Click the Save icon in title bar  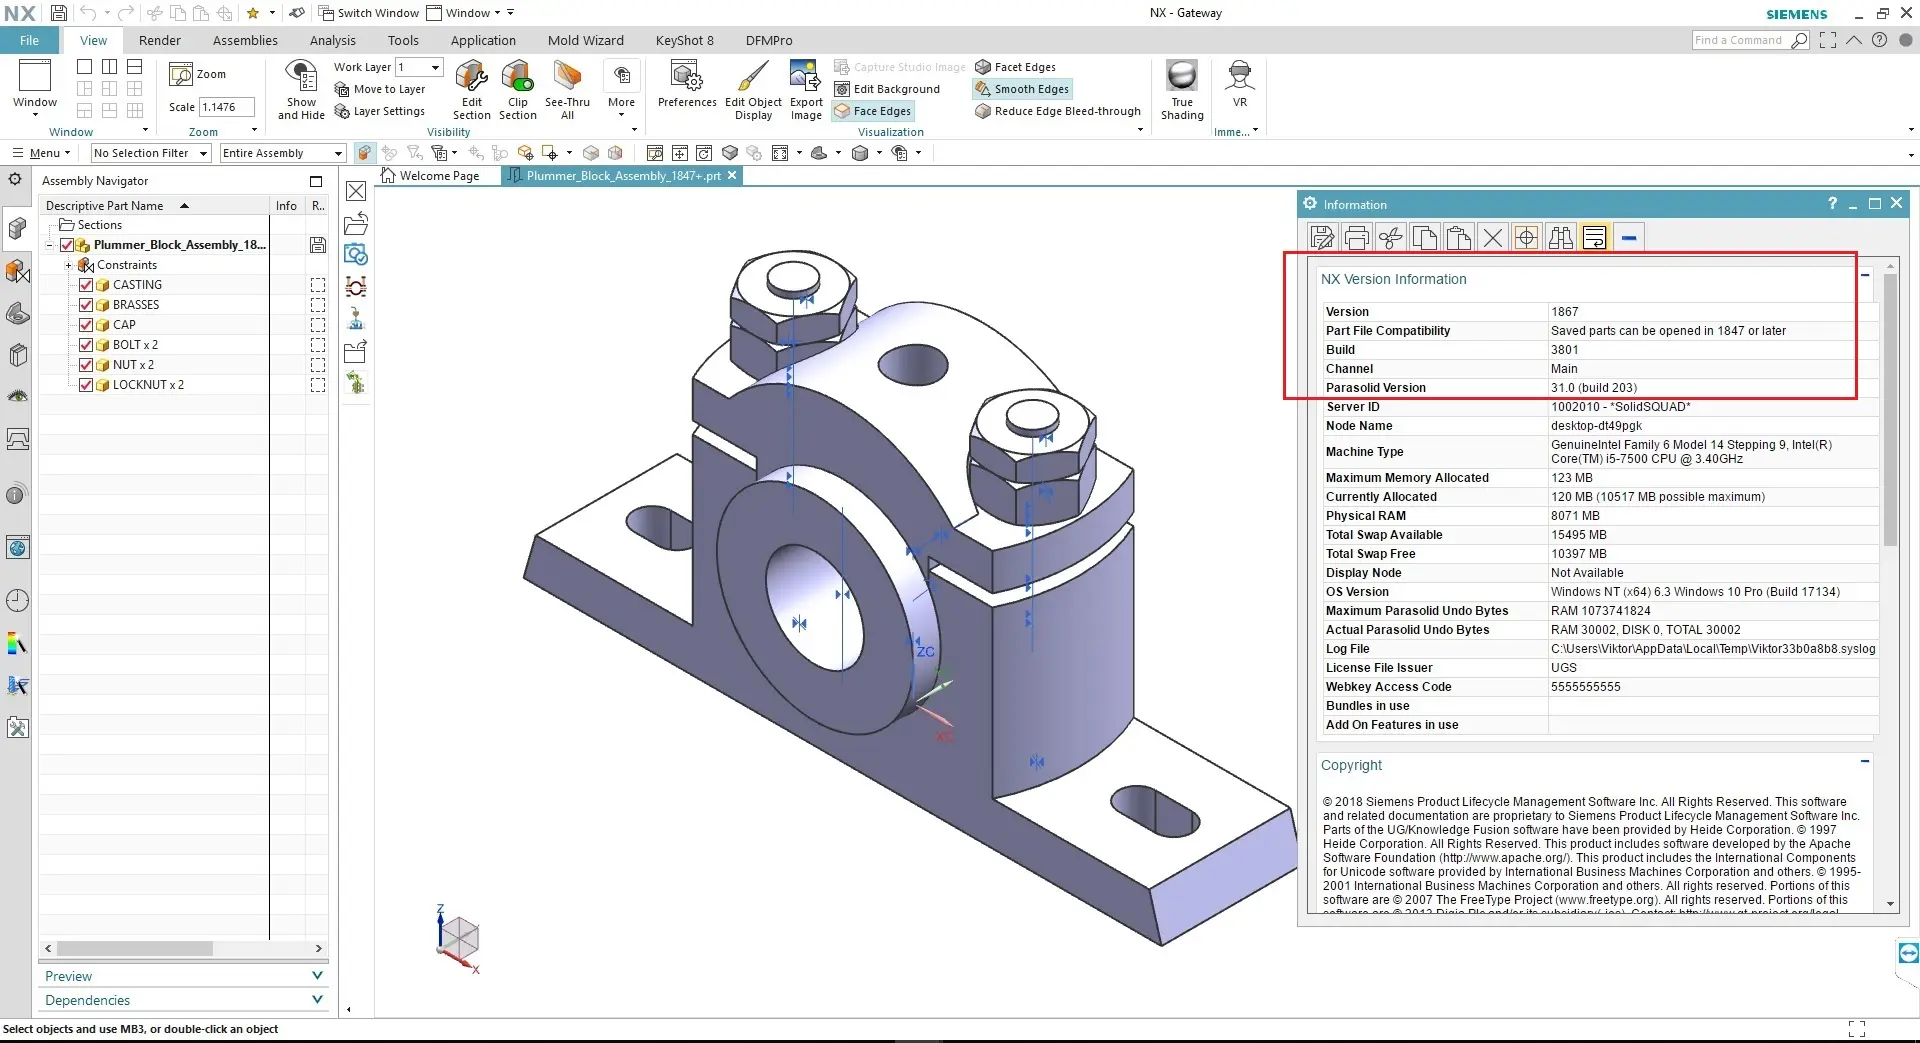[59, 13]
